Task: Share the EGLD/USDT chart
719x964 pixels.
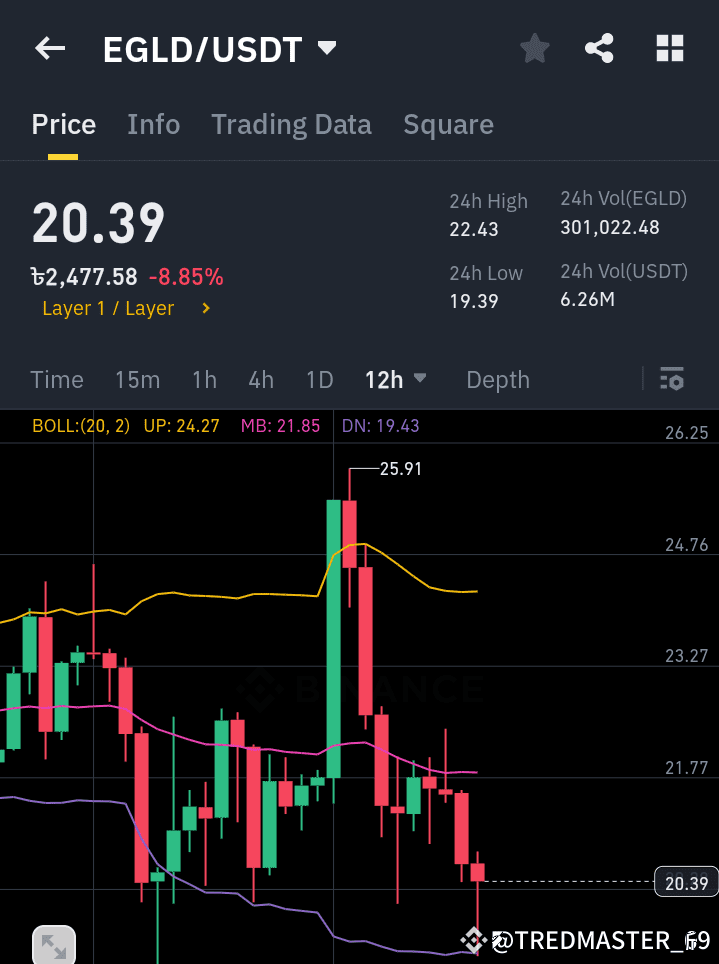Action: pos(599,47)
